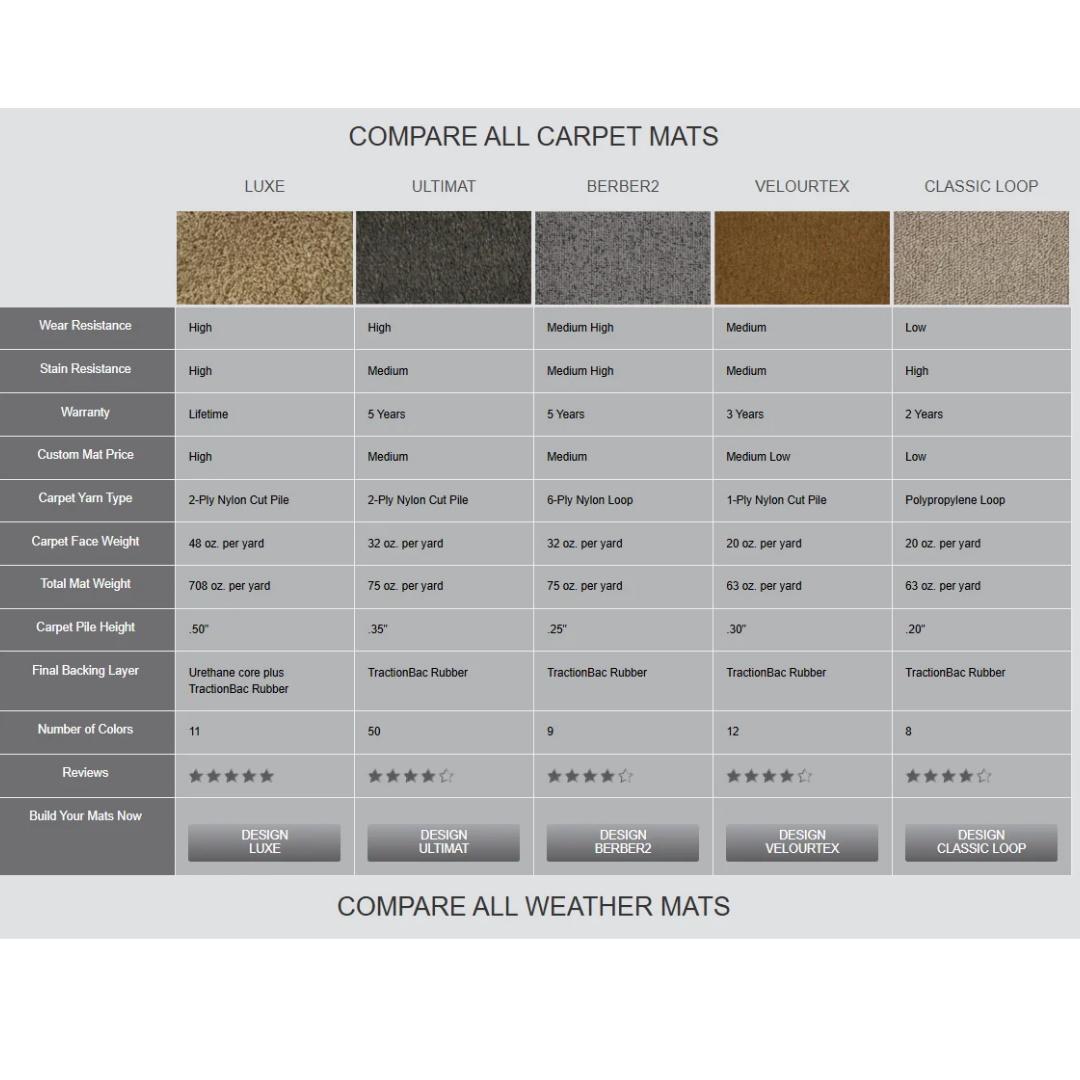This screenshot has height=1080, width=1080.
Task: Open the Luxe carpet sample image
Action: coord(264,258)
